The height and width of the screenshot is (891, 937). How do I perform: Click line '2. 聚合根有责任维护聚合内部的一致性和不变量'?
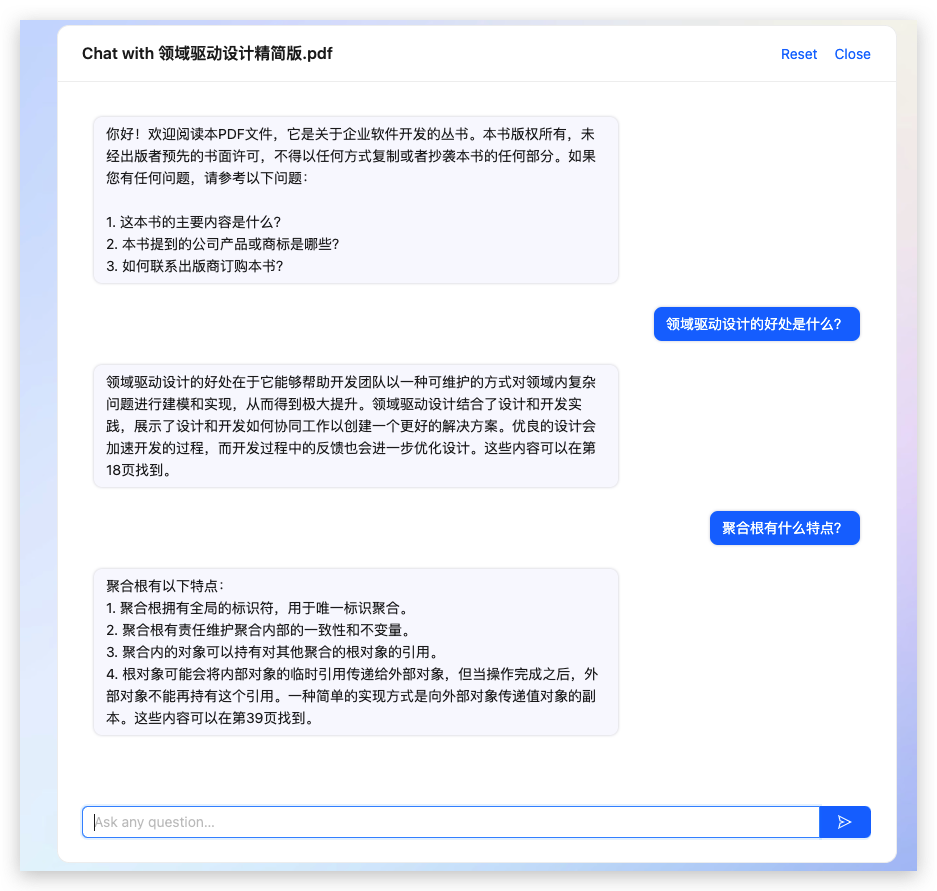coord(259,630)
